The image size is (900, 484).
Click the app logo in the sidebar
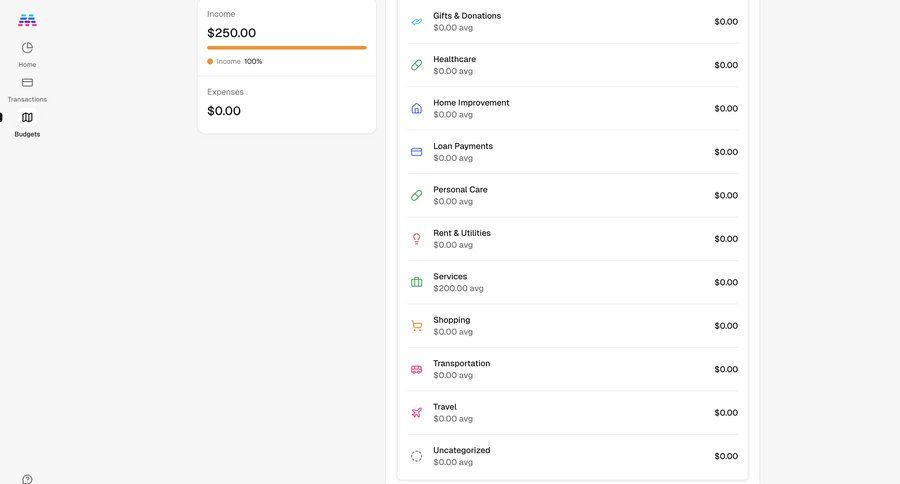point(27,21)
